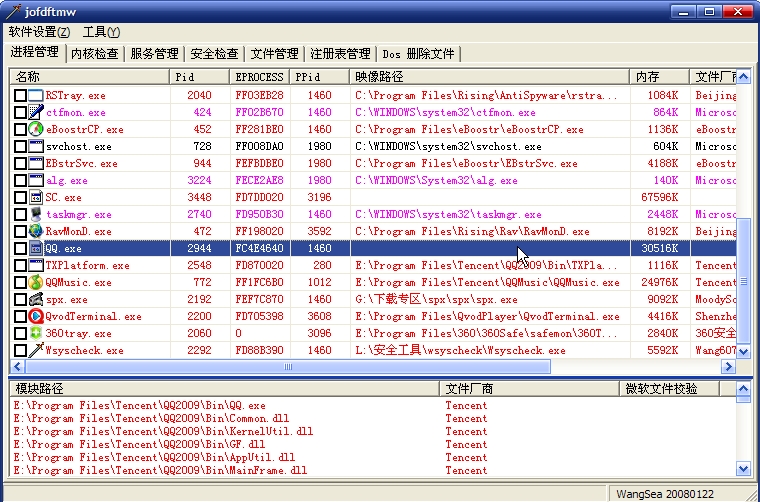
Task: Click the QQMusic.exe music icon
Action: (36, 282)
